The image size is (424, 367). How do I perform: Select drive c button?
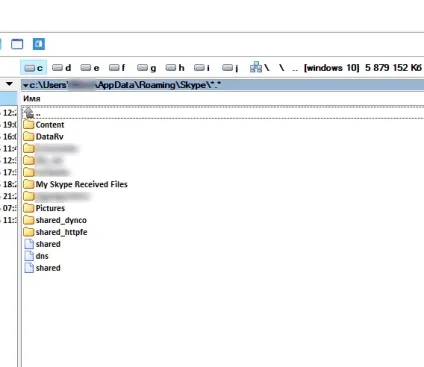pos(34,68)
